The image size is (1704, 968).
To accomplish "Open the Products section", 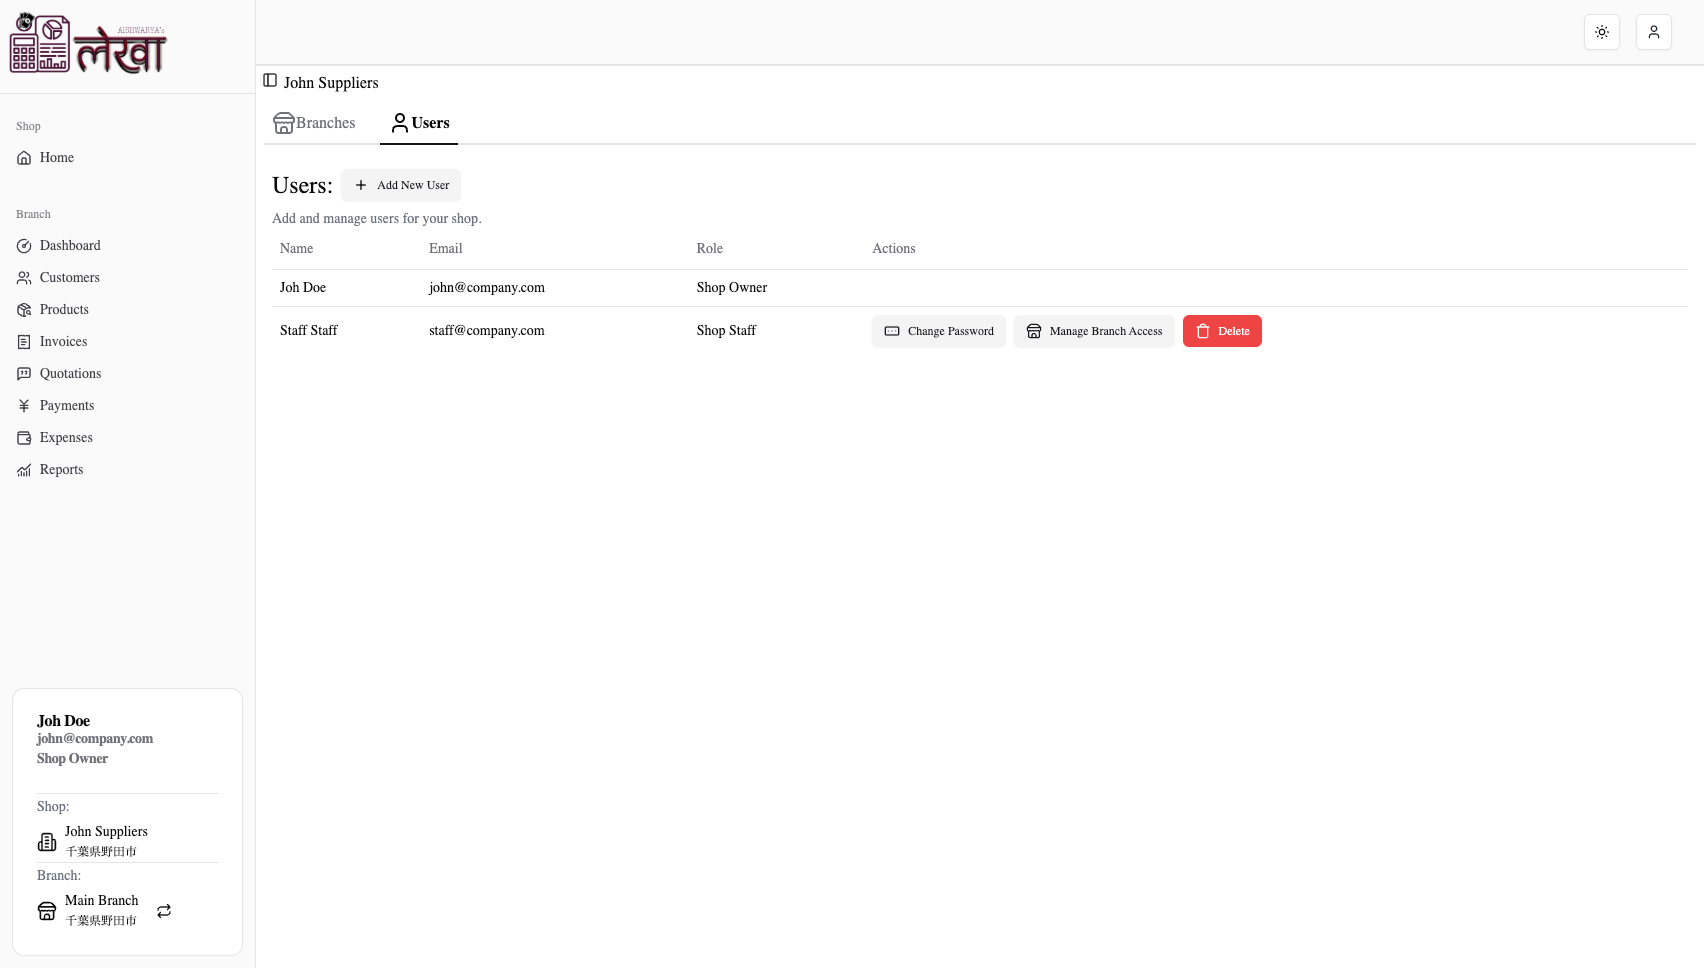I will pyautogui.click(x=64, y=309).
